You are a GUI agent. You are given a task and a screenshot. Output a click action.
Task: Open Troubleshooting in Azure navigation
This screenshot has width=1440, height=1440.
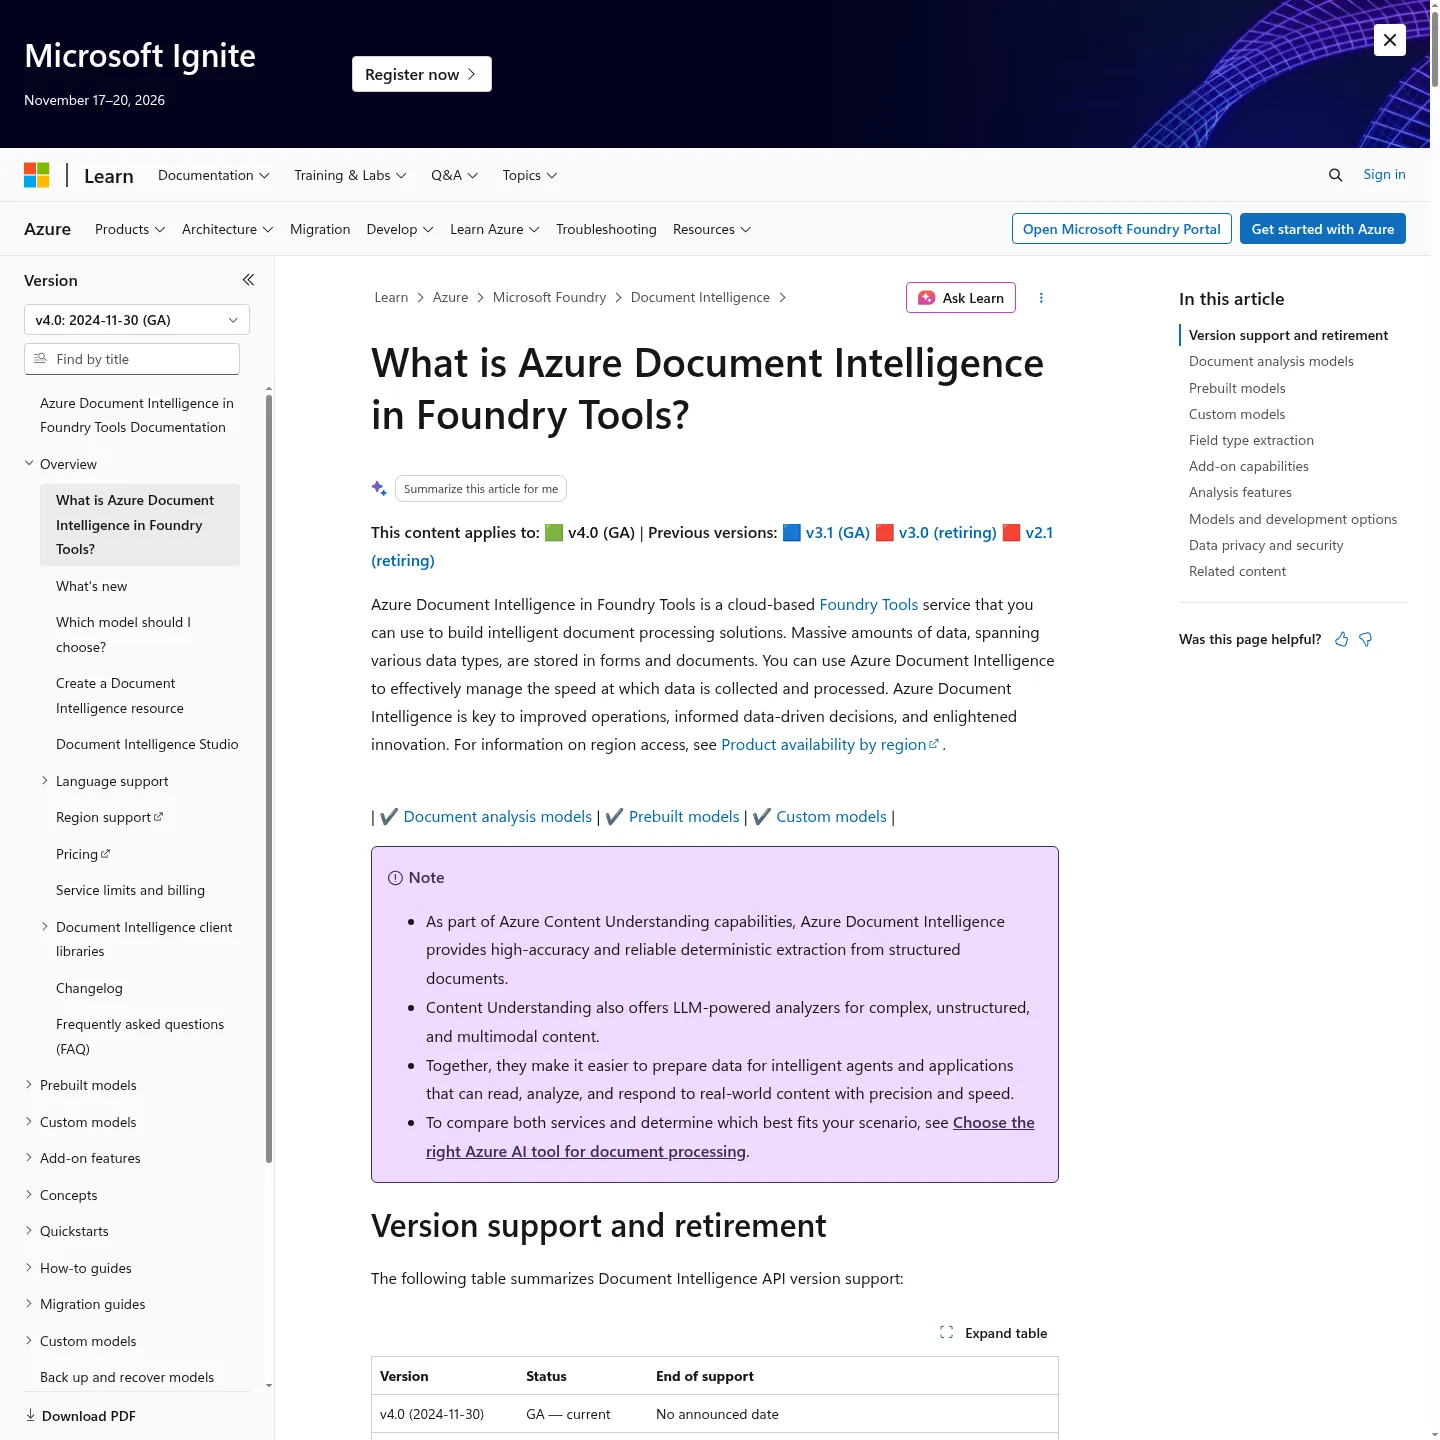point(606,229)
